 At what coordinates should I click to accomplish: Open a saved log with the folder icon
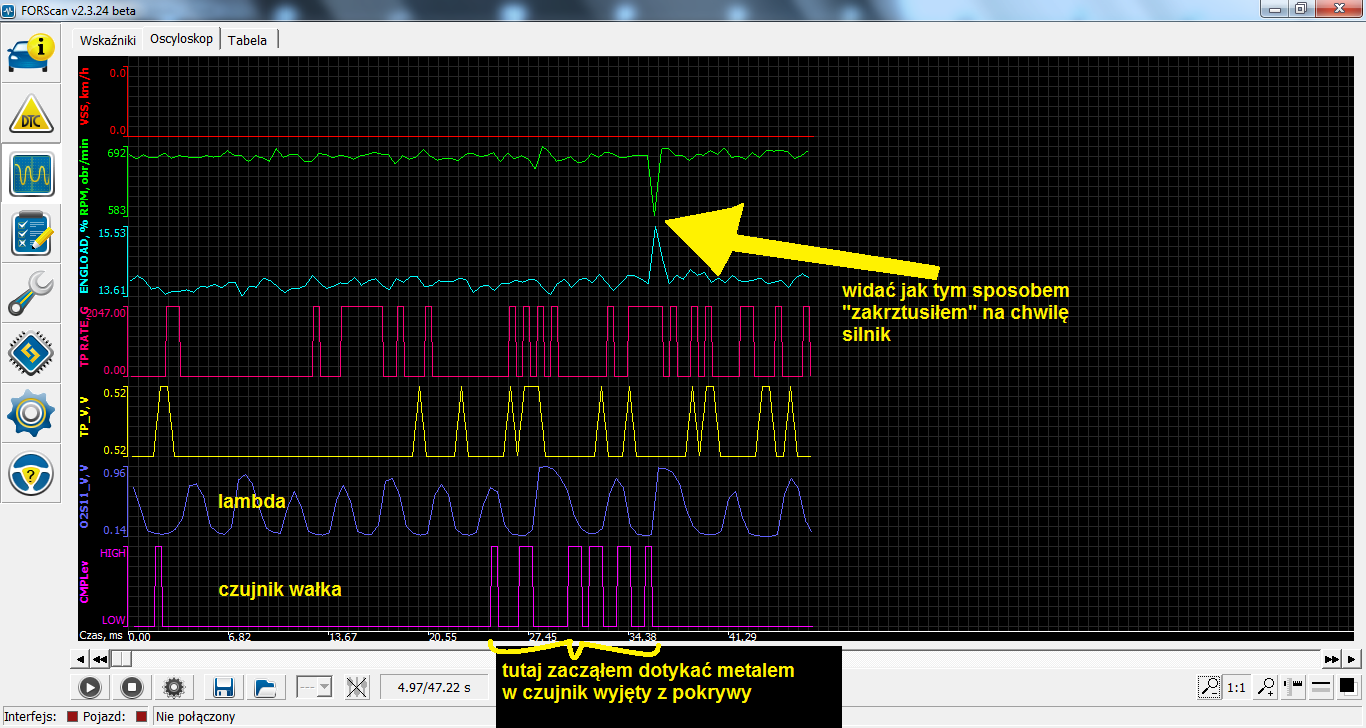tap(265, 687)
